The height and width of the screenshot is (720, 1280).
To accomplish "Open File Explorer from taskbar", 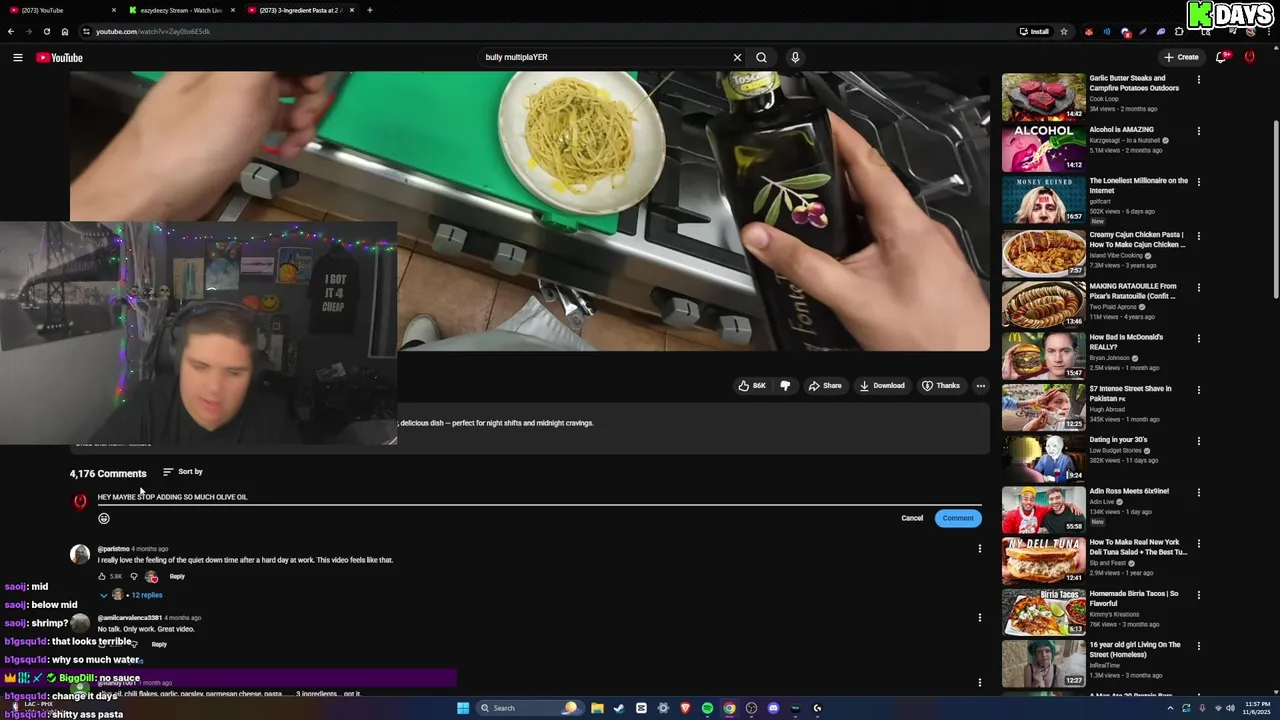I will coord(597,708).
